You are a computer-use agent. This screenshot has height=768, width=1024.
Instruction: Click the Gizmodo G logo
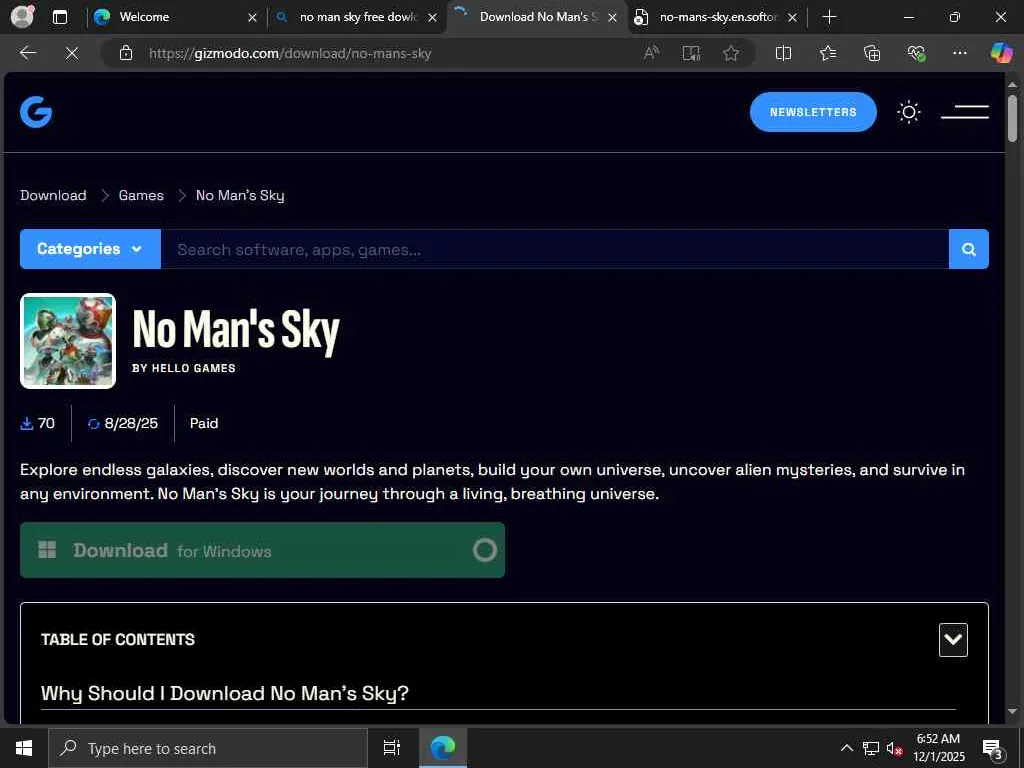36,112
